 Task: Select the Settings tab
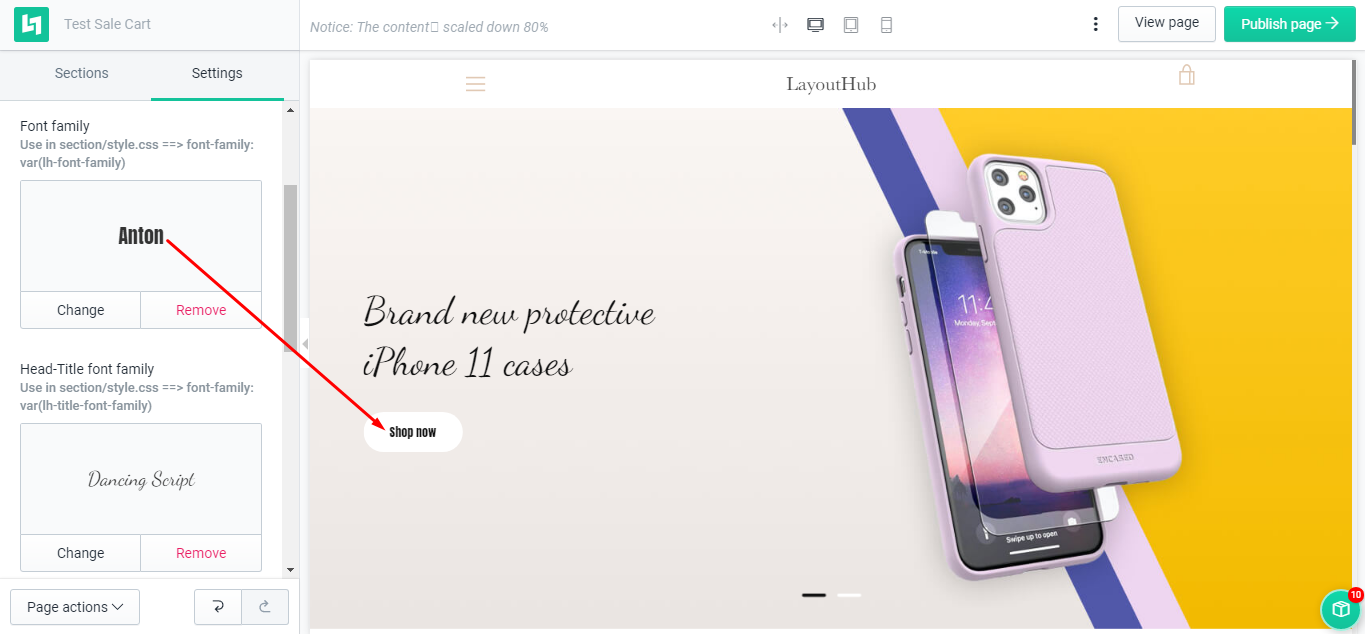click(217, 74)
